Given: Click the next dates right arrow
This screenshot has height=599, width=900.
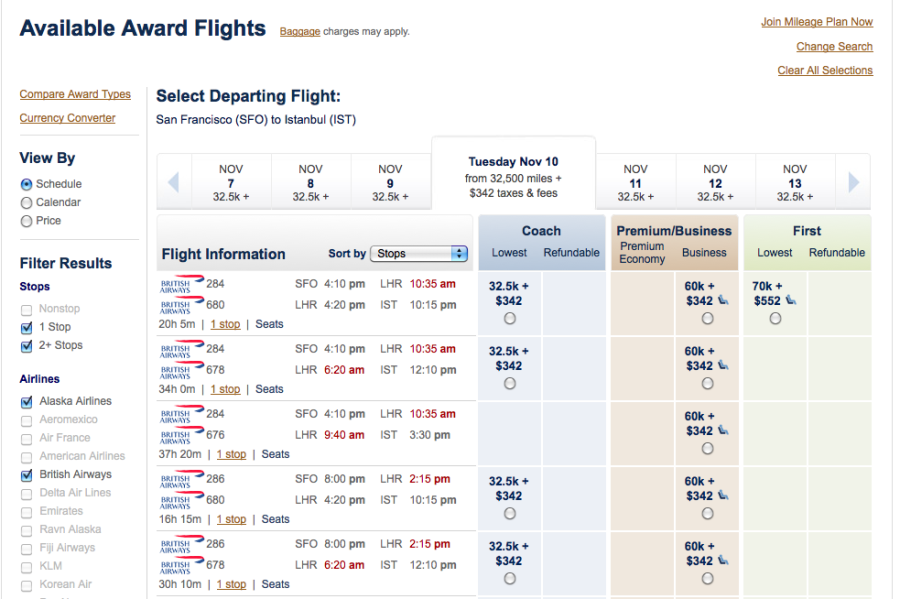Looking at the screenshot, I should click(853, 182).
